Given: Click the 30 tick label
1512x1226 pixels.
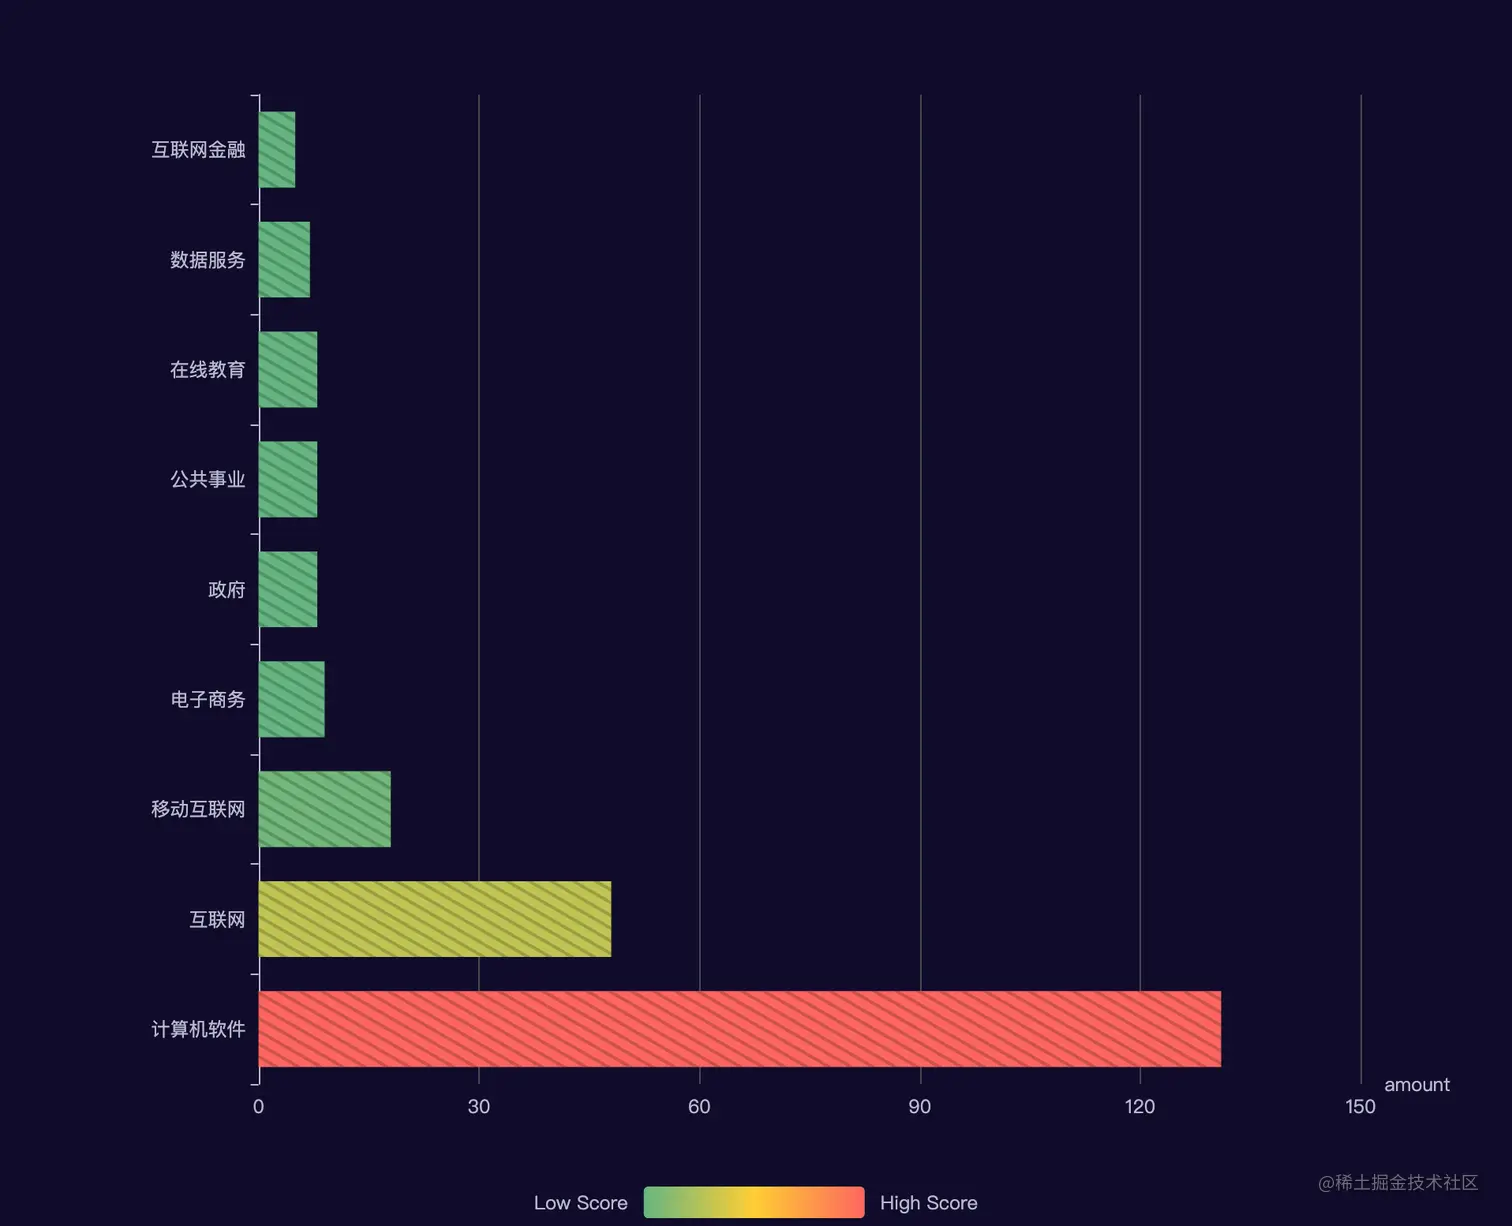Looking at the screenshot, I should [479, 1106].
